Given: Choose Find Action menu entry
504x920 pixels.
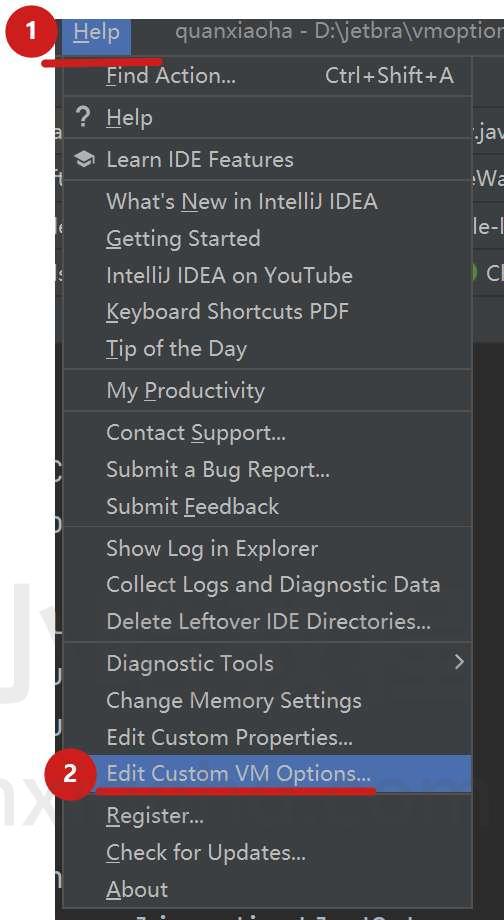Looking at the screenshot, I should pos(267,76).
